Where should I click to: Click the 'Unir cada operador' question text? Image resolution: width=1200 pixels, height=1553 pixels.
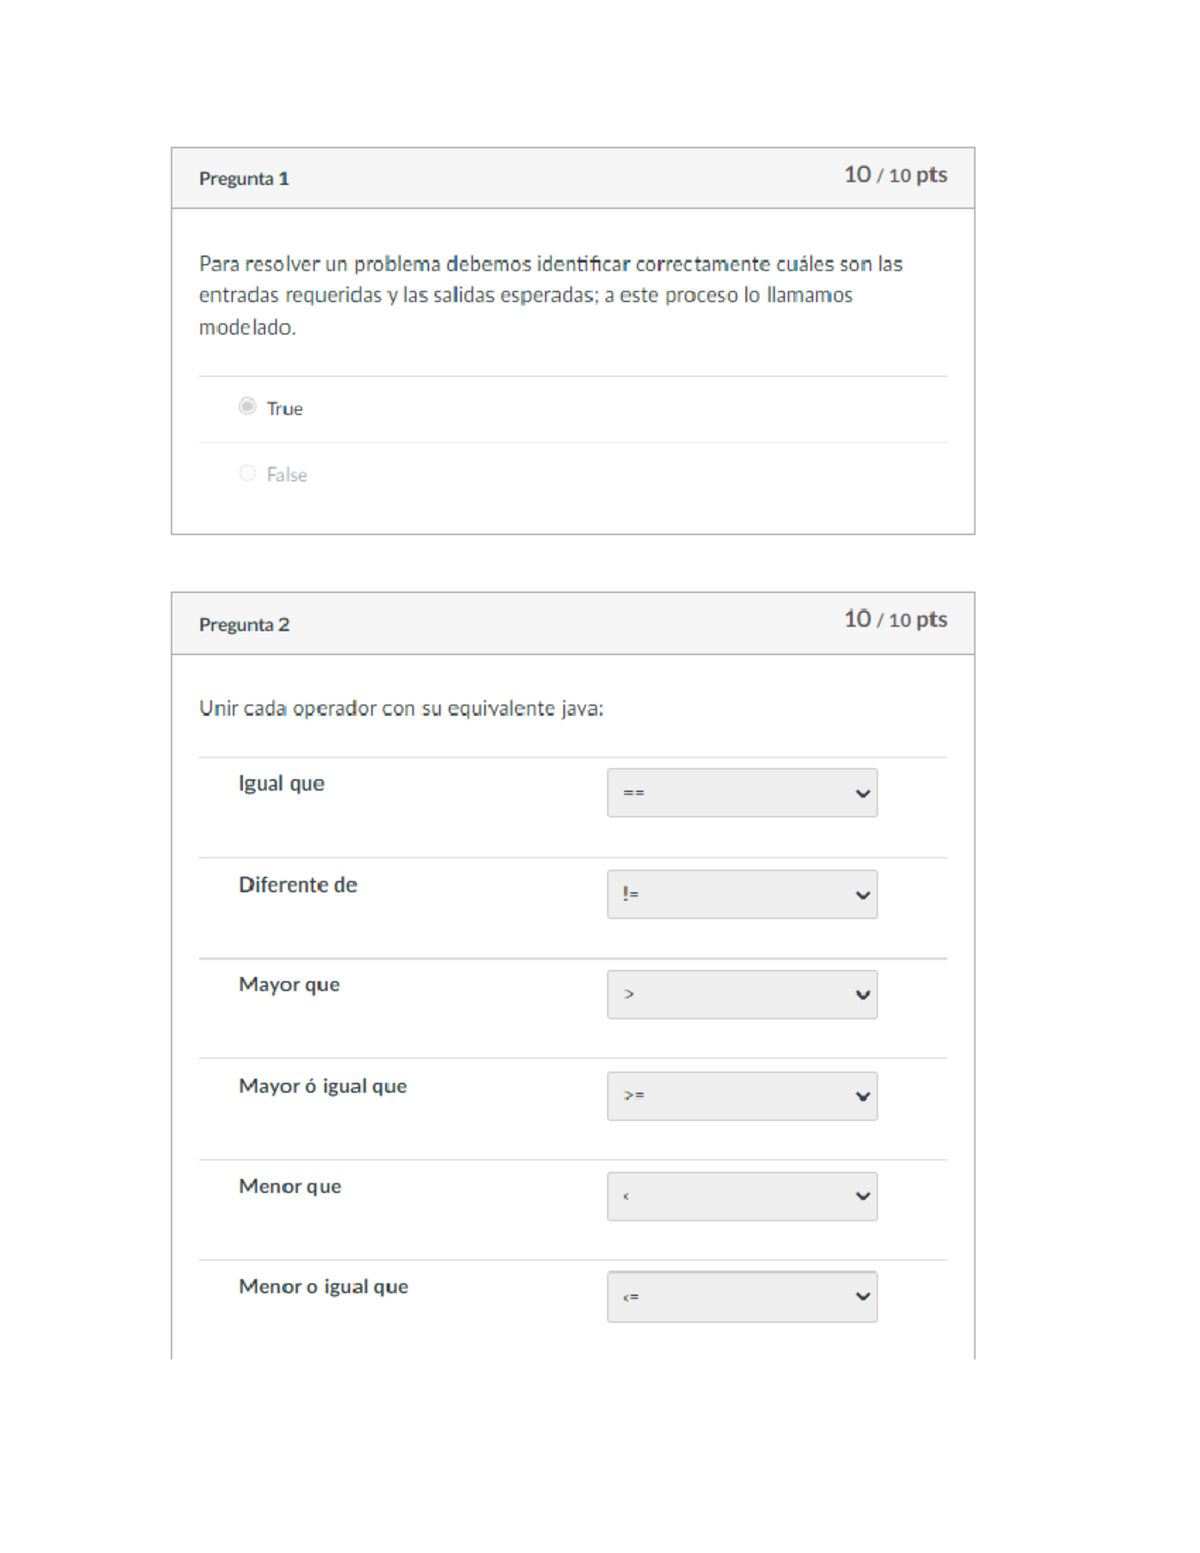[401, 709]
